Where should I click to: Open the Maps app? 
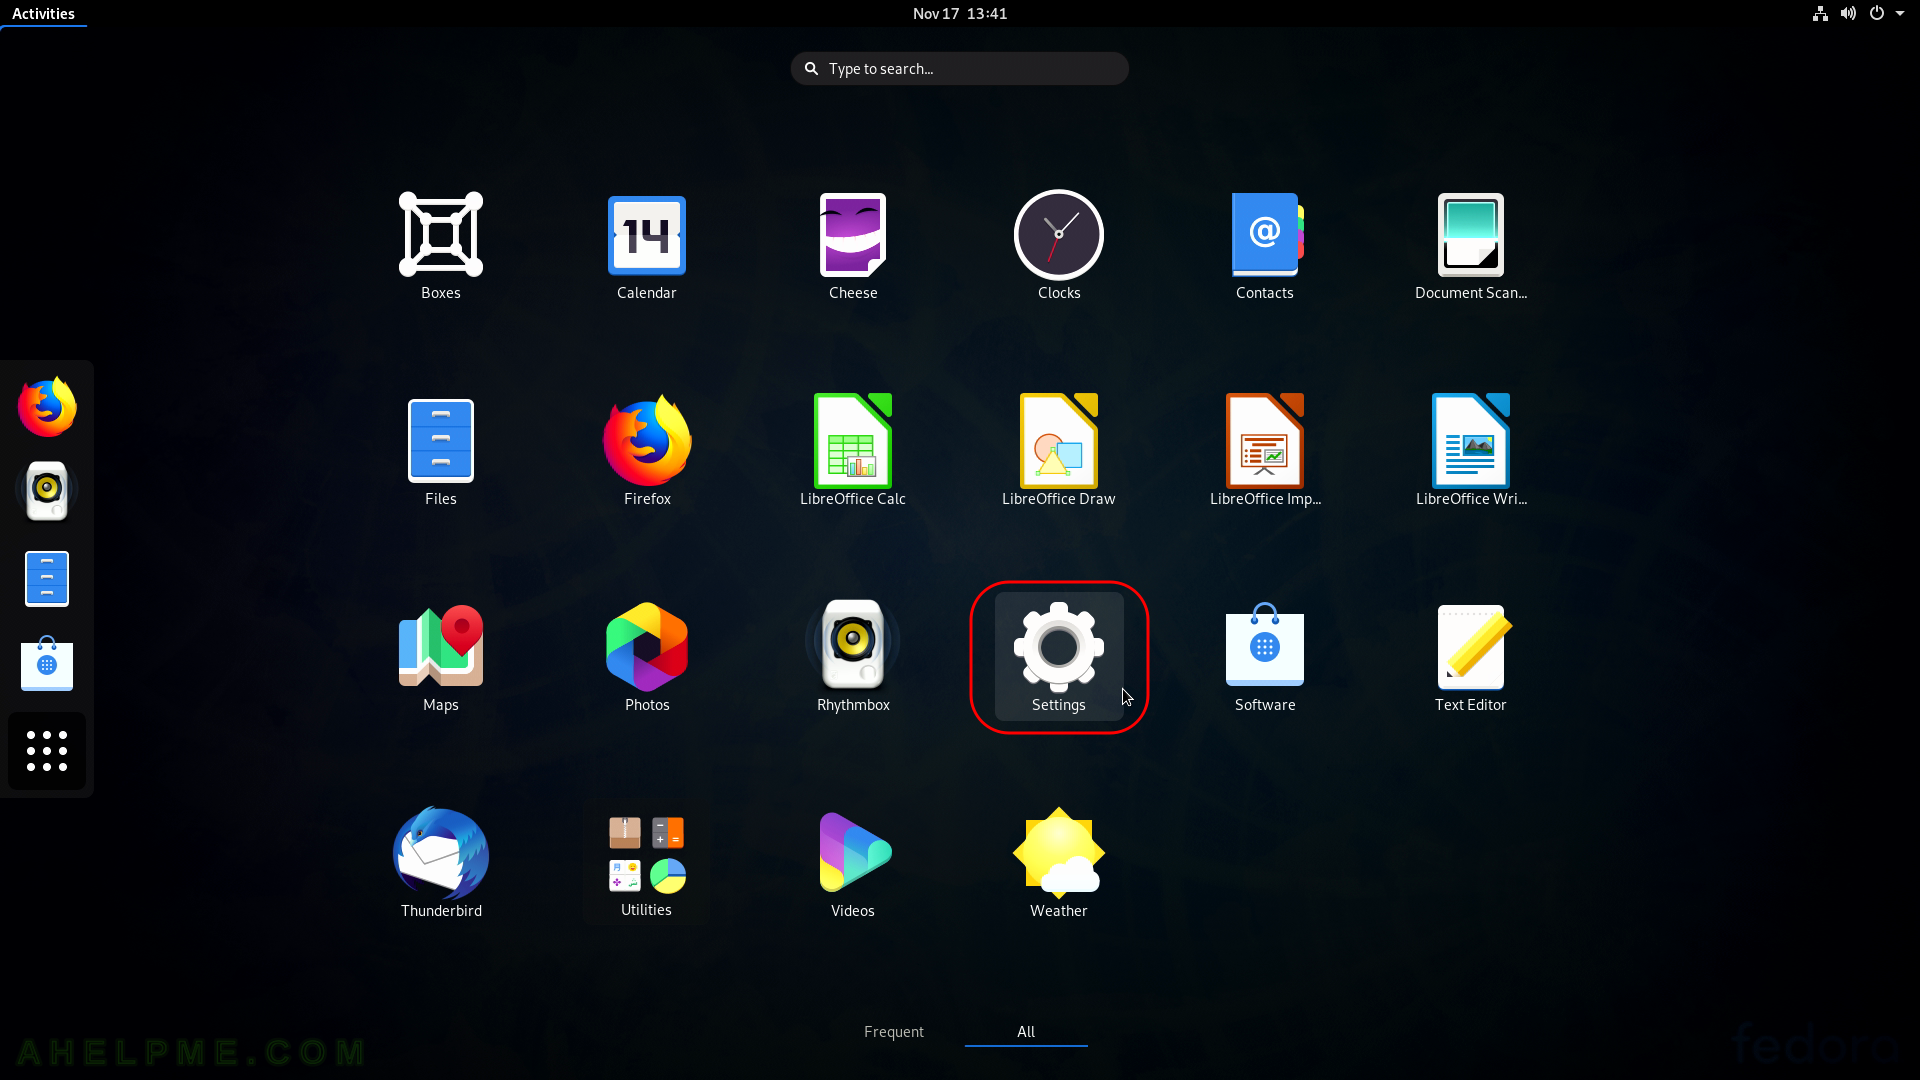[x=441, y=658]
